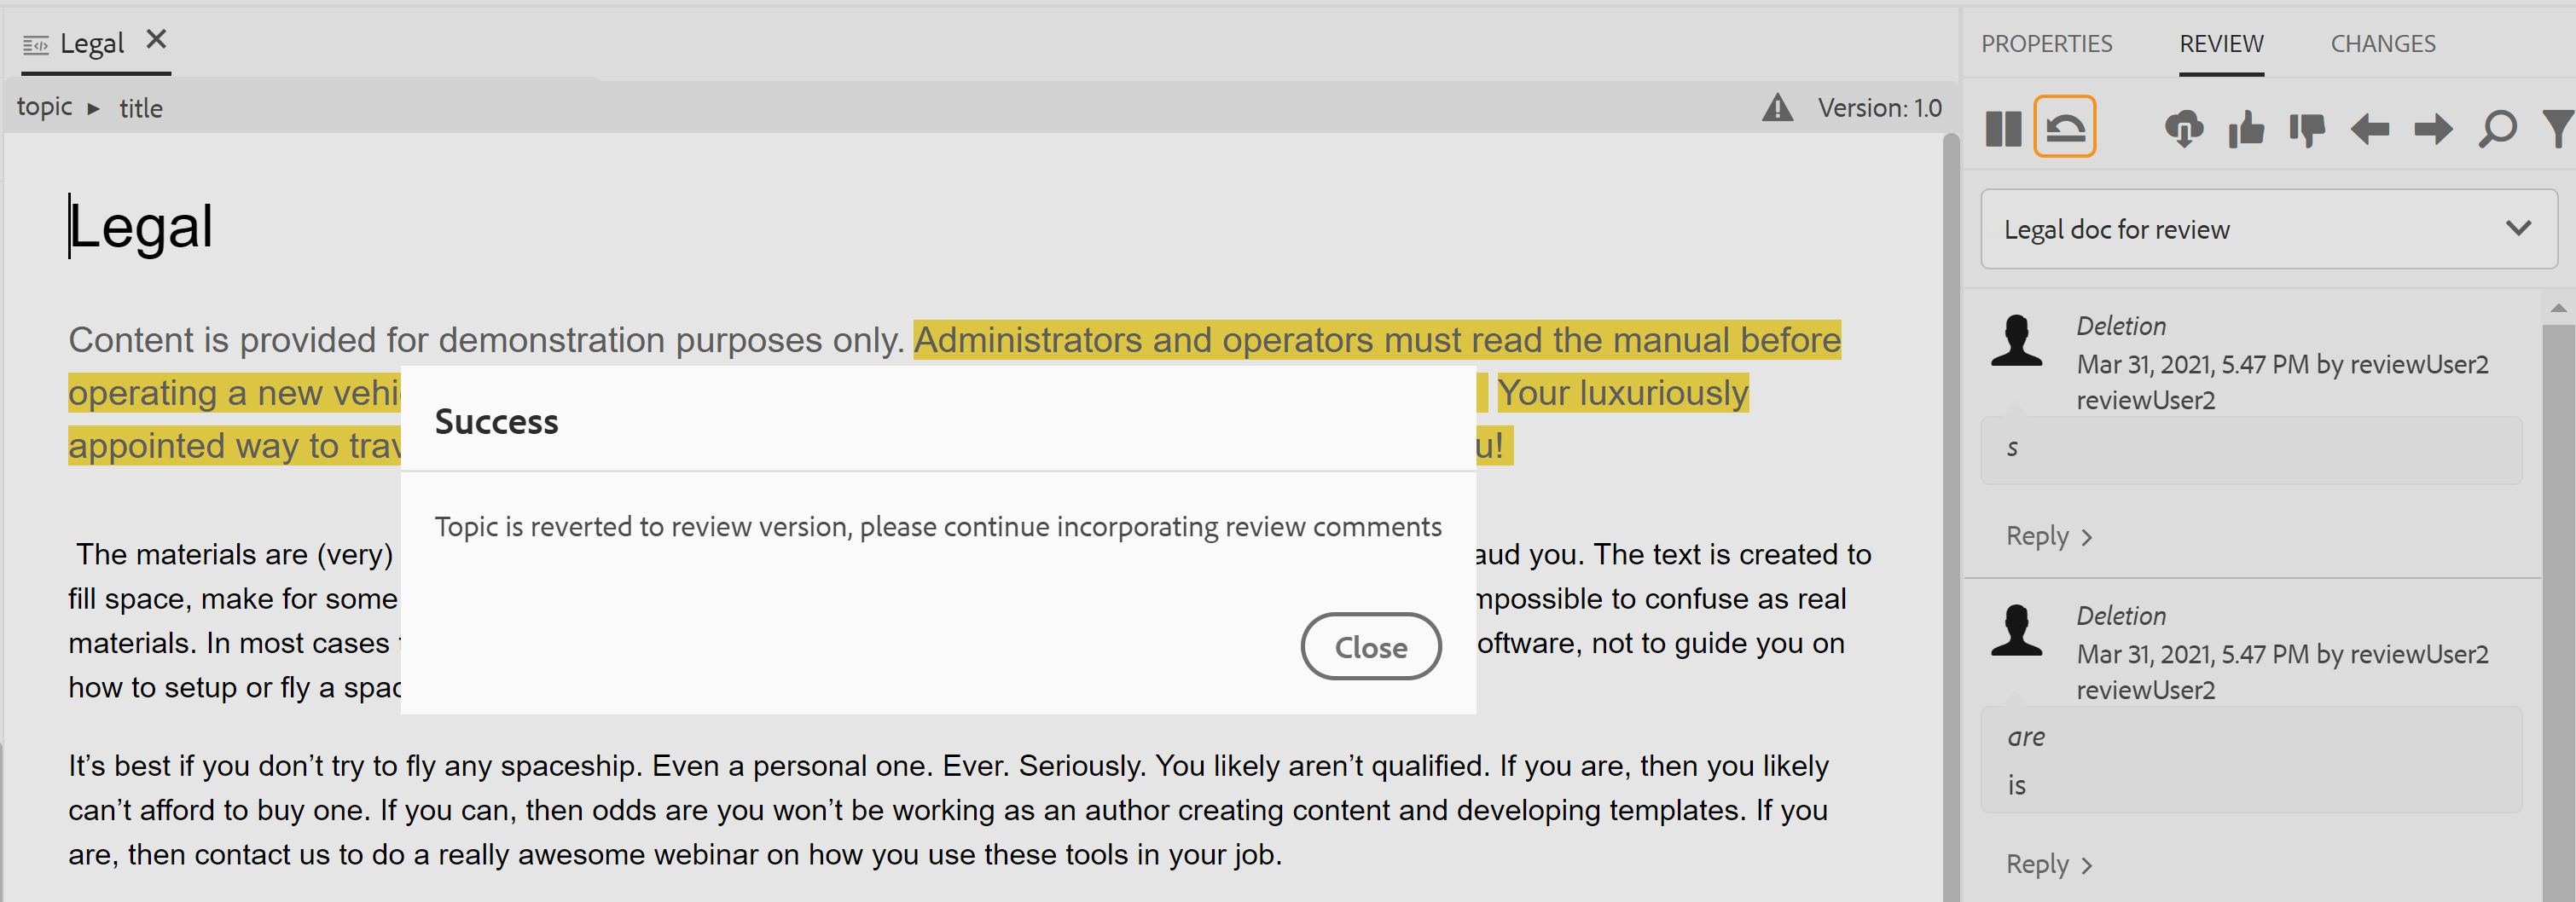The width and height of the screenshot is (2576, 902).
Task: Go to previous comment with left arrow
Action: (2370, 129)
